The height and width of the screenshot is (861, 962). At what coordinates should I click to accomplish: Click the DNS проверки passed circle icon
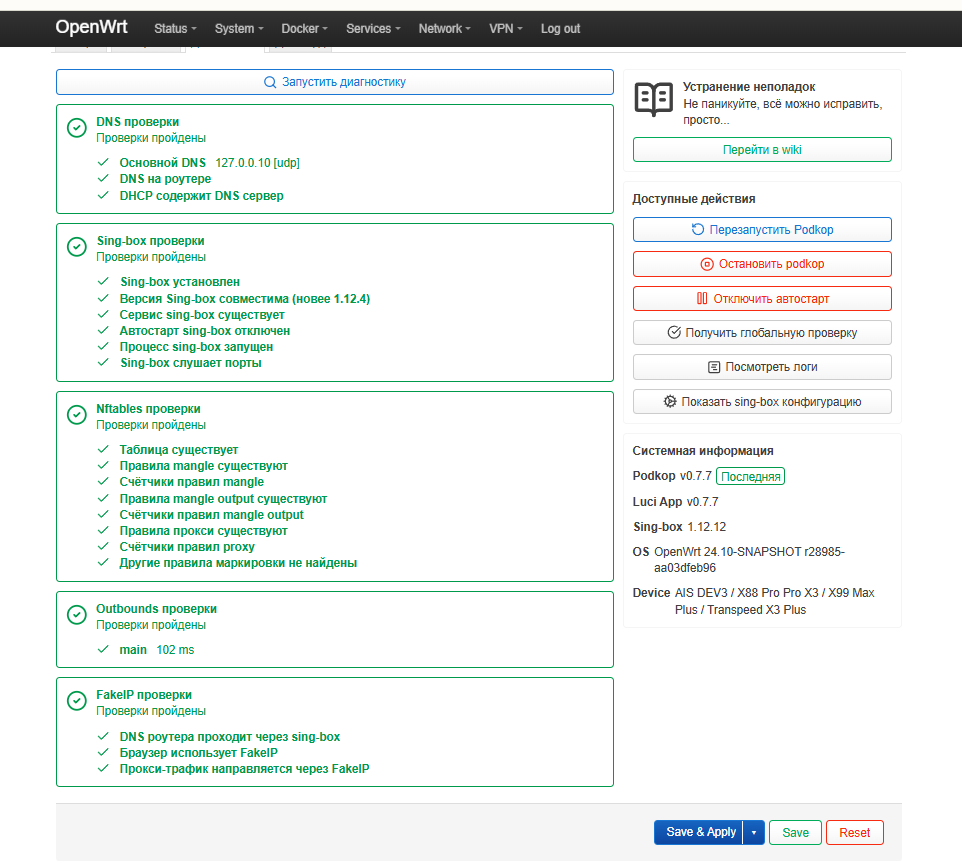click(x=77, y=128)
